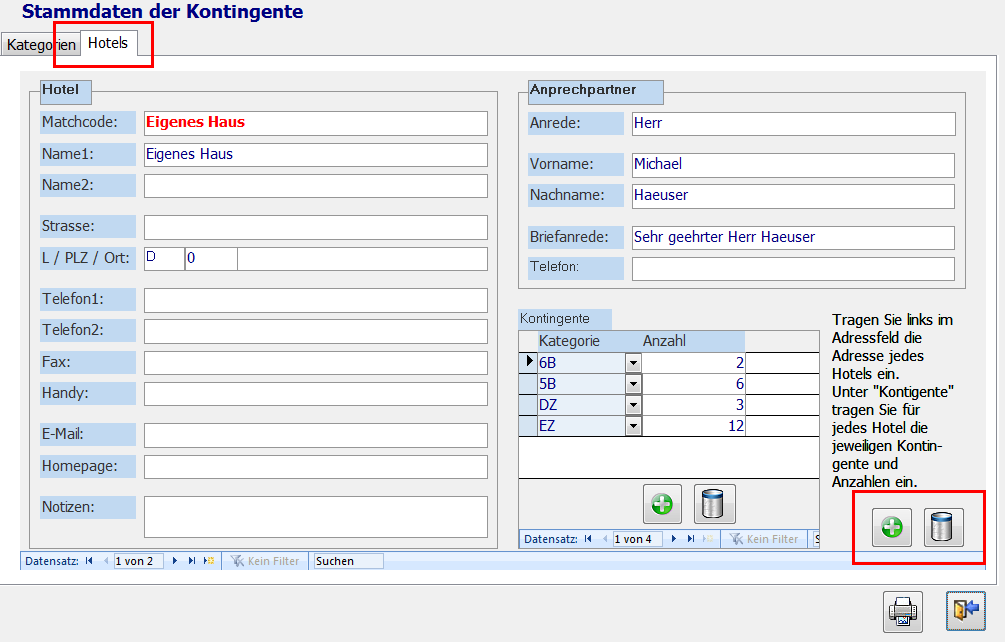Image resolution: width=1005 pixels, height=642 pixels.
Task: Click Kein Filter in the hotel record bar
Action: pyautogui.click(x=266, y=561)
